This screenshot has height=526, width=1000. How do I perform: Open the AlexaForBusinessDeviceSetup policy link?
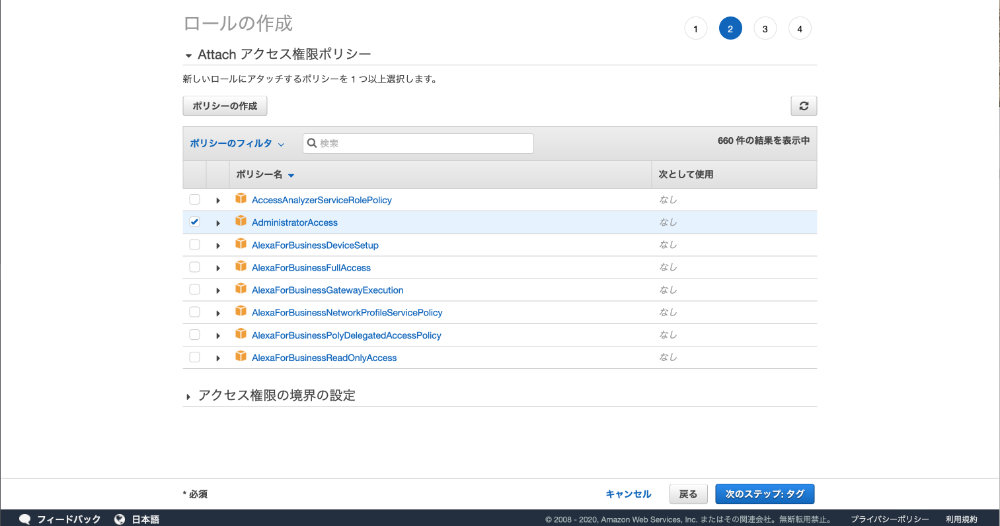[315, 245]
